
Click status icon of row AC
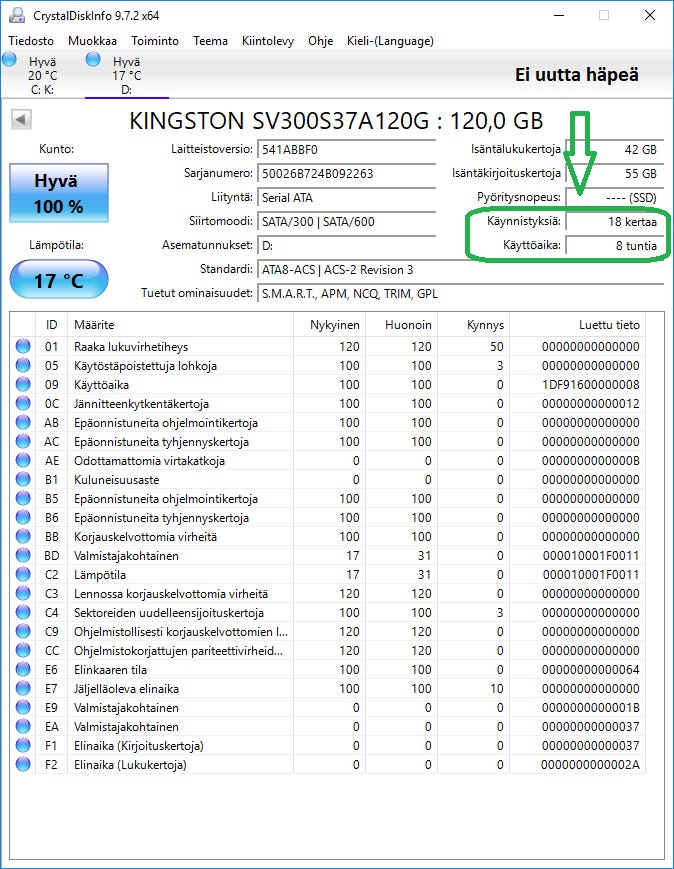[23, 442]
